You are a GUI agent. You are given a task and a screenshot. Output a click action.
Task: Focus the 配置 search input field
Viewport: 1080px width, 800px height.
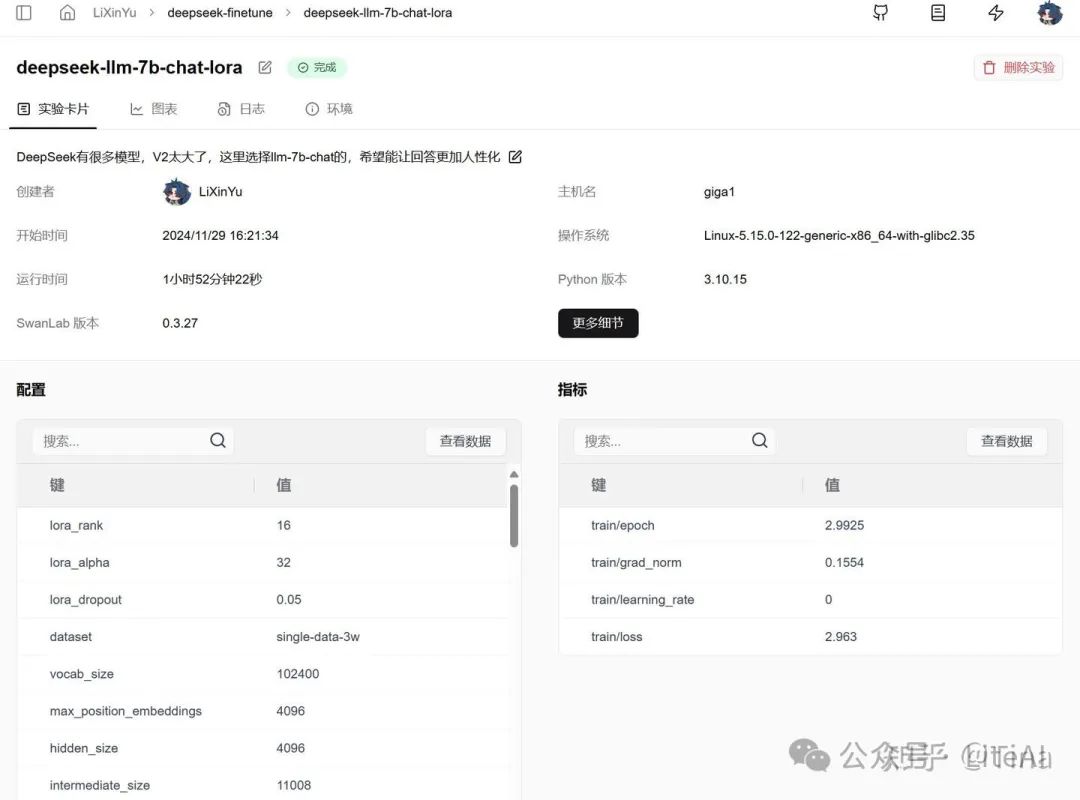coord(133,441)
